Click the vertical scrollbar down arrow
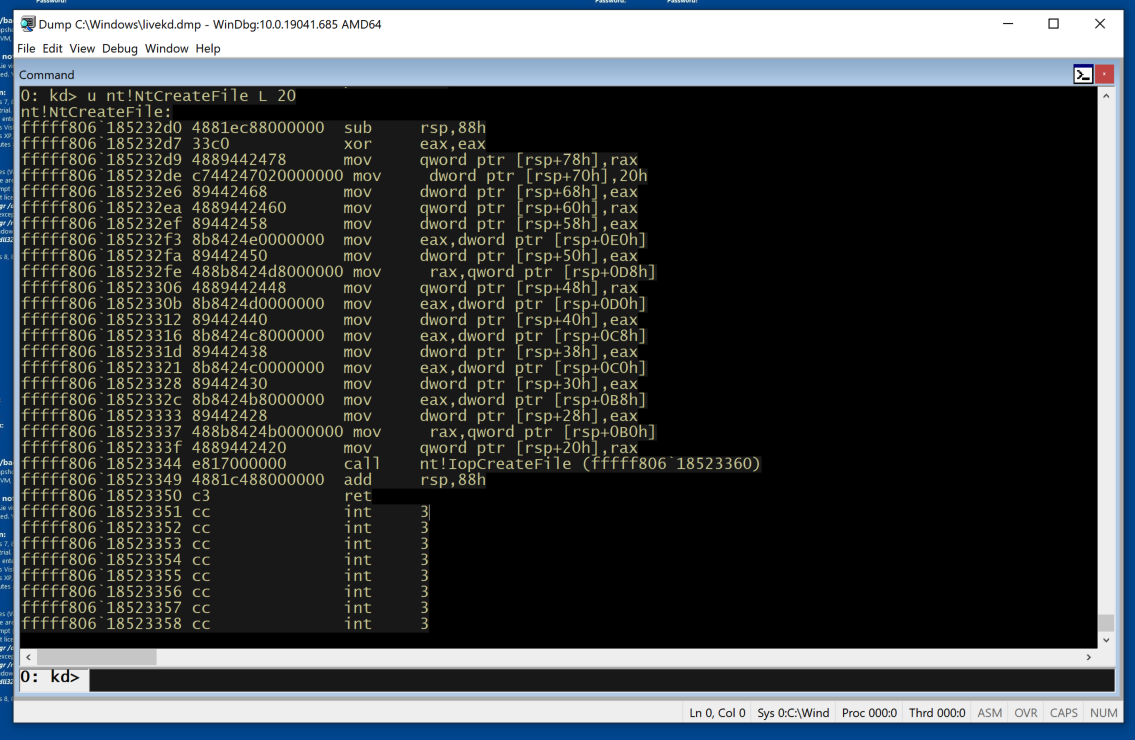The width and height of the screenshot is (1135, 740). [x=1106, y=640]
